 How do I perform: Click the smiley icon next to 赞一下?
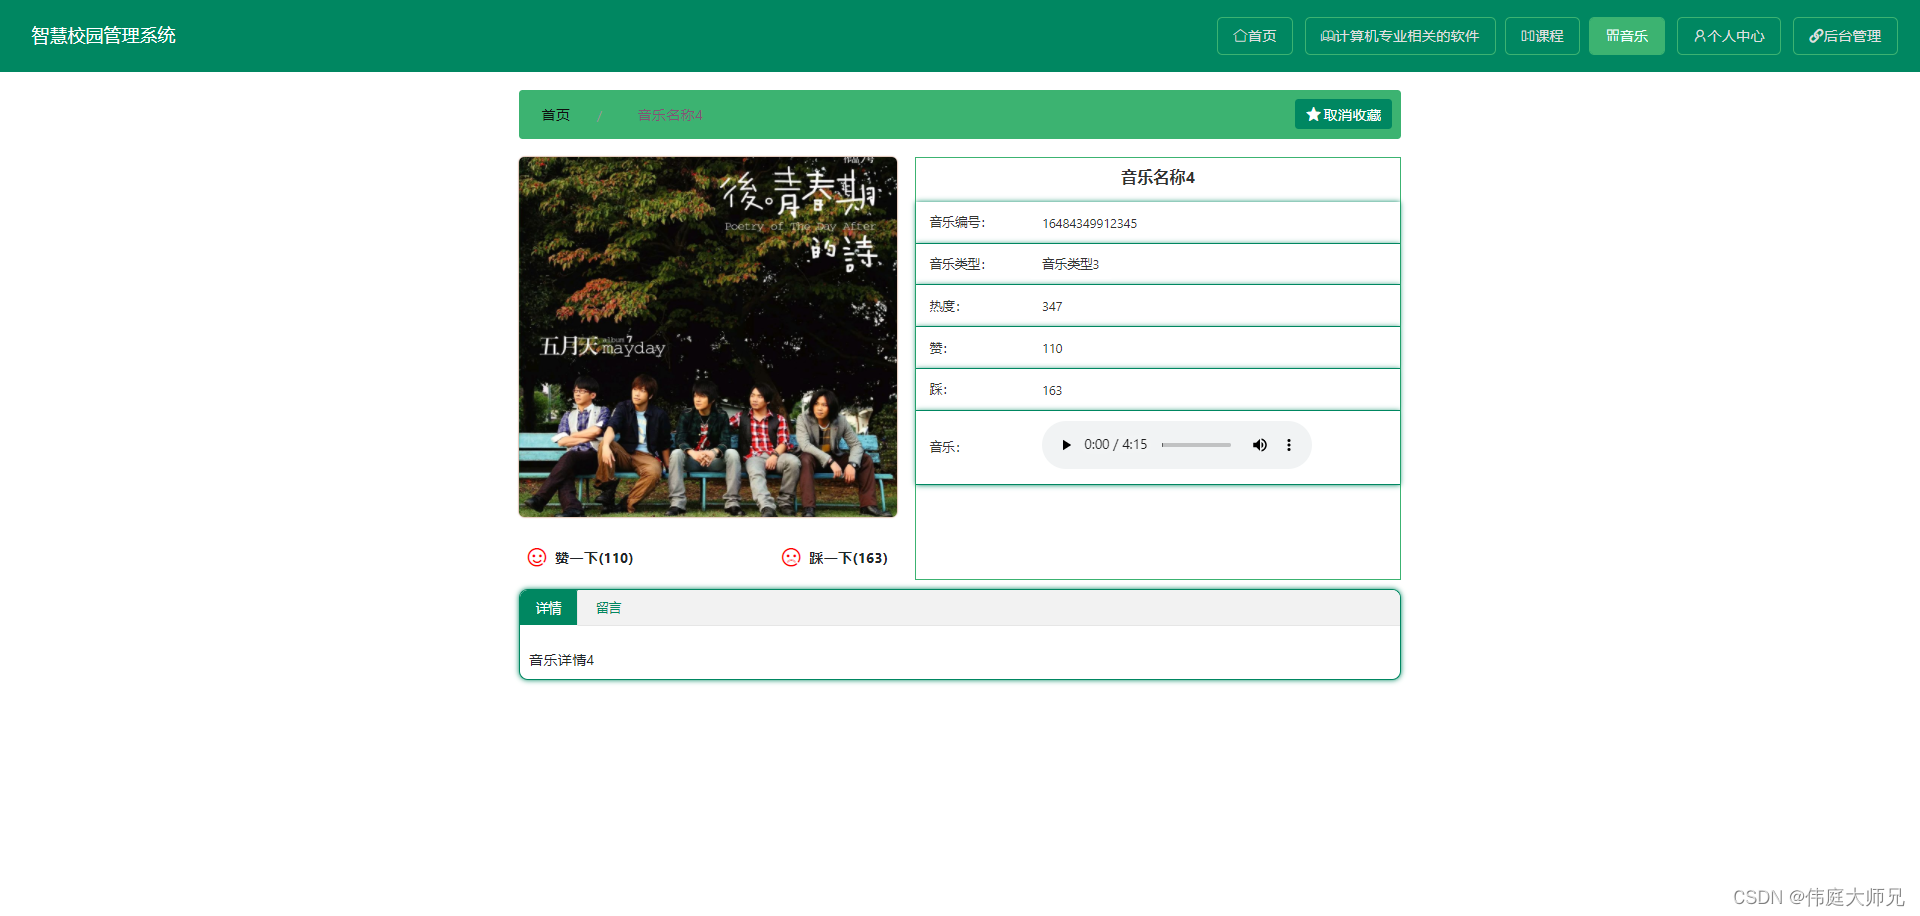click(x=537, y=557)
